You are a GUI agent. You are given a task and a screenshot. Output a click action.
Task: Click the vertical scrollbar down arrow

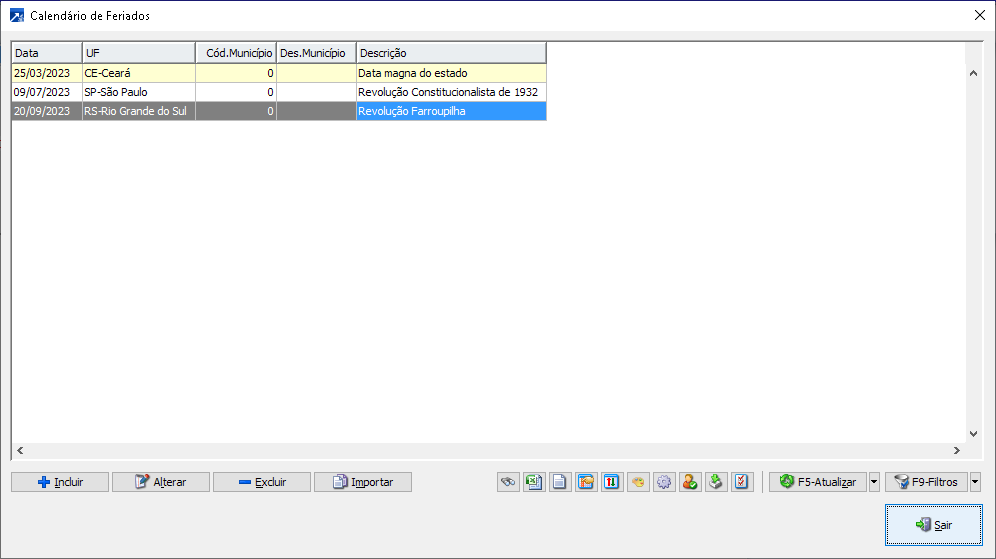973,434
